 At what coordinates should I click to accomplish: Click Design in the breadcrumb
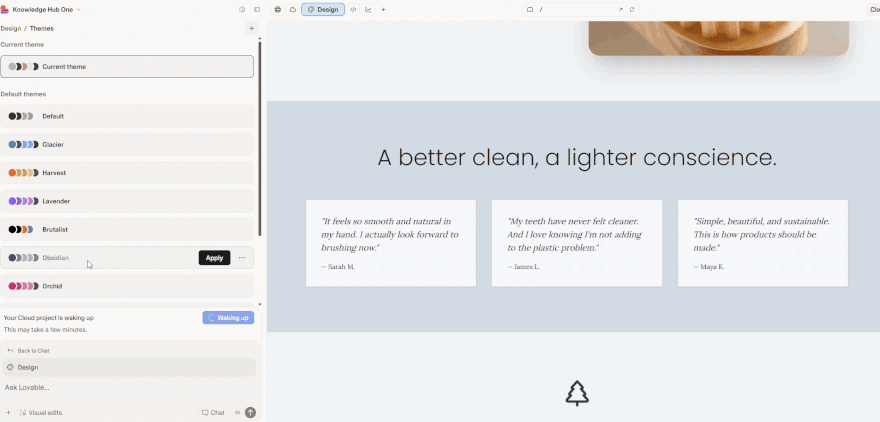pyautogui.click(x=10, y=28)
